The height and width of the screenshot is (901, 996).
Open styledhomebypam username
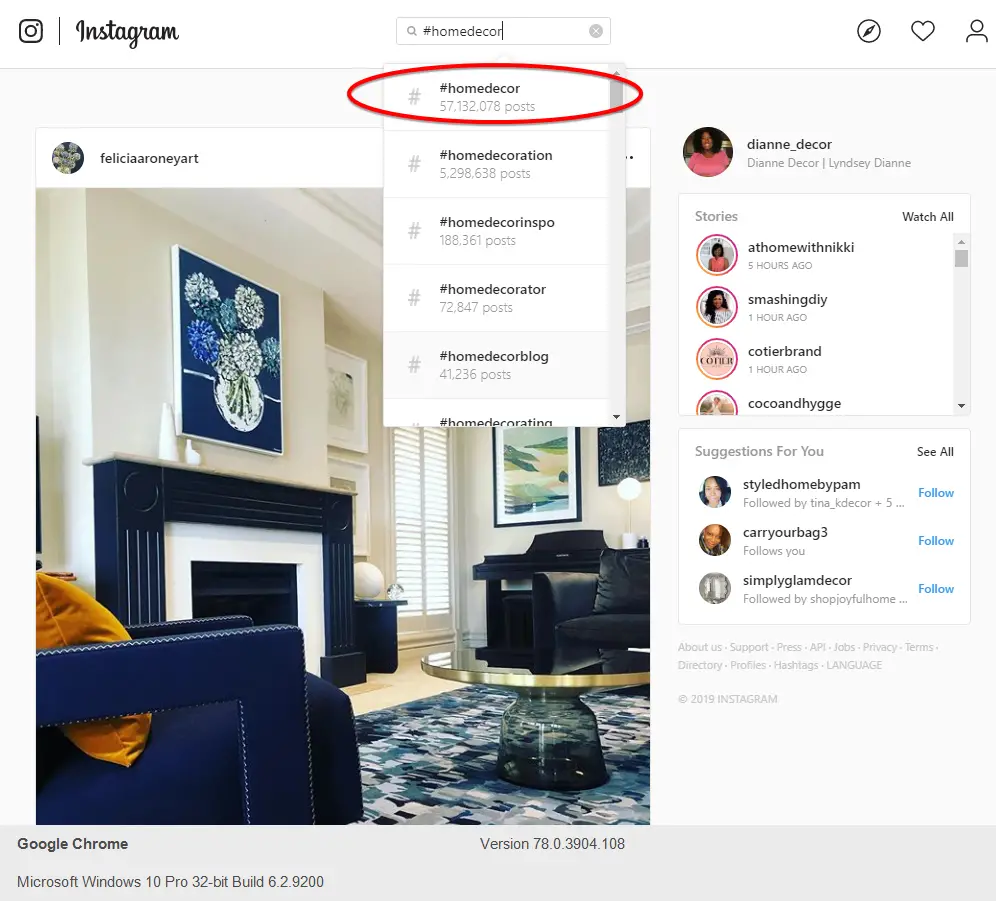point(802,484)
